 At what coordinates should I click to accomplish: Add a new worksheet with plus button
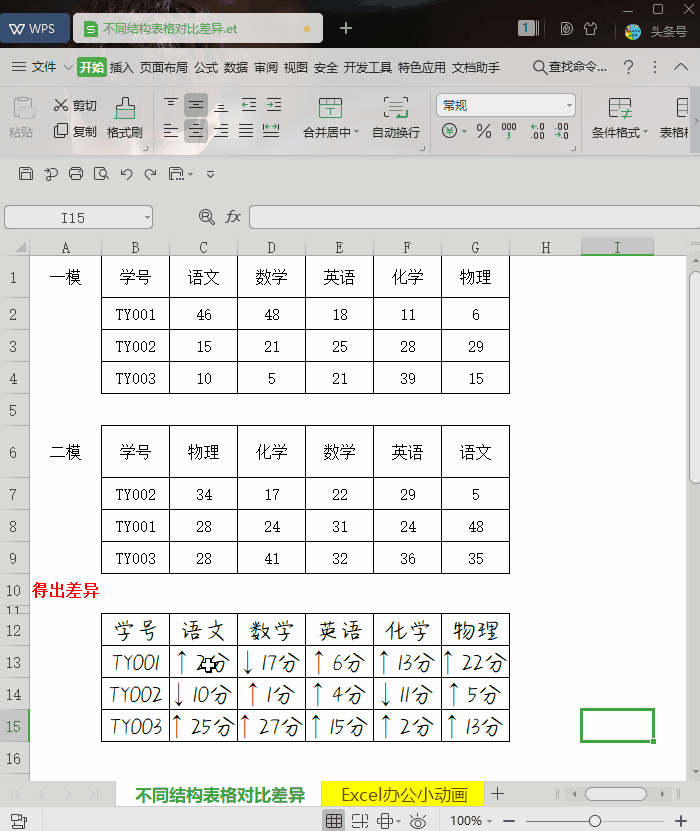(497, 794)
